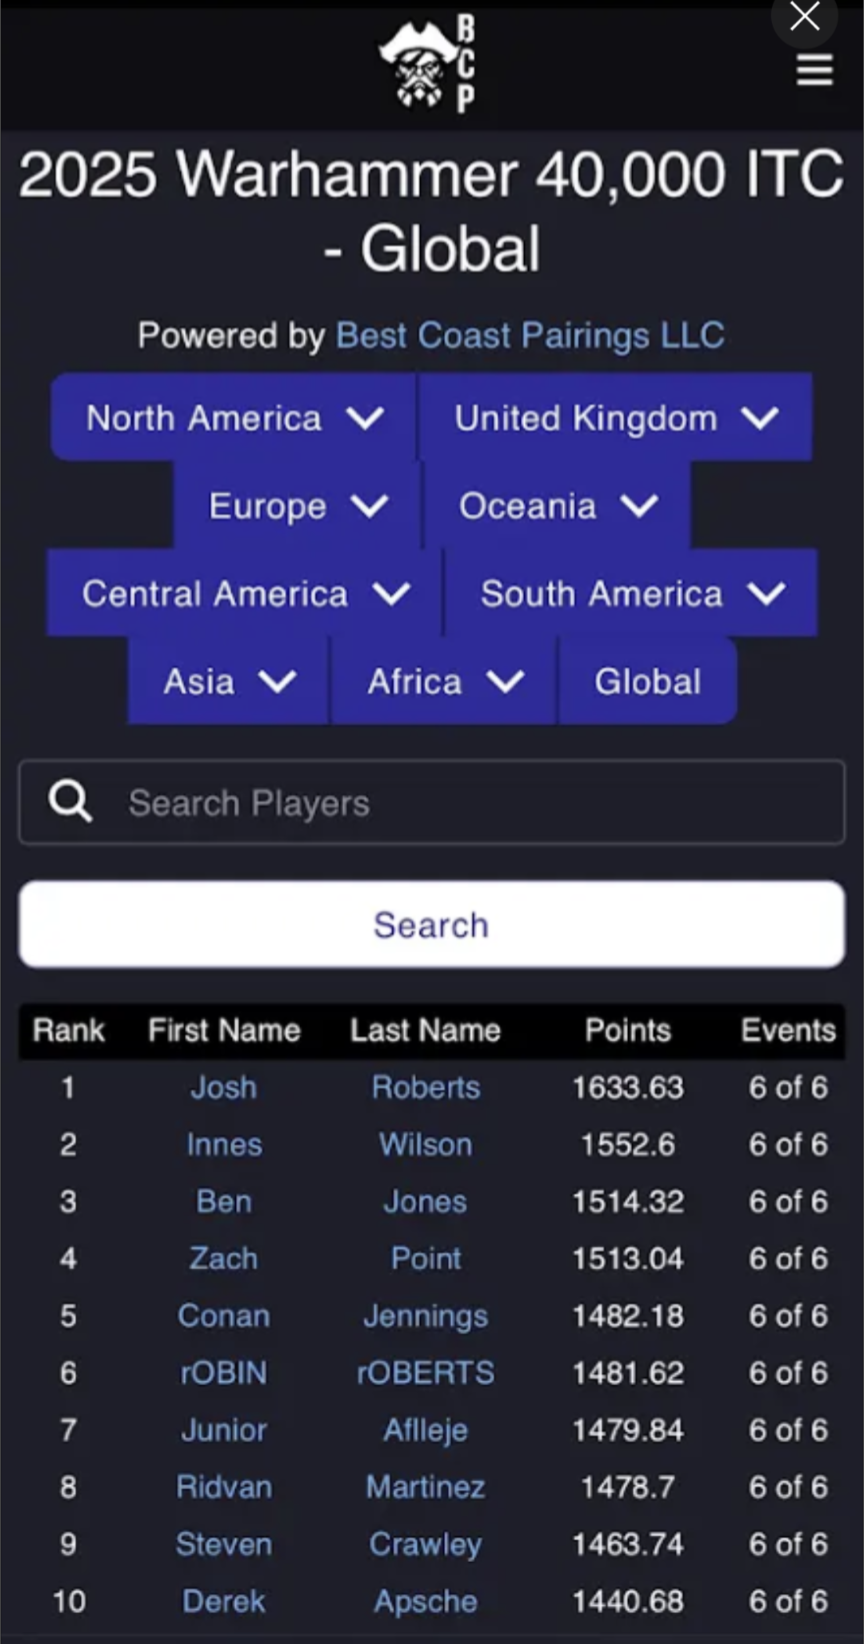Open the Oceania dropdown chevron
The width and height of the screenshot is (864, 1644).
coord(639,506)
